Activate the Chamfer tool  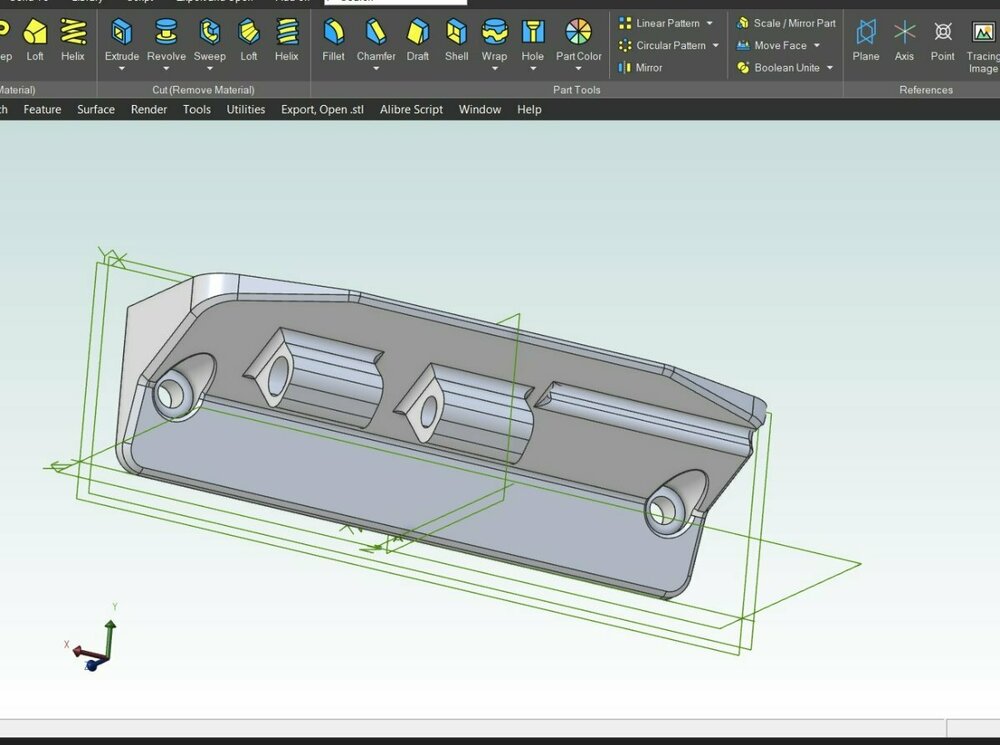(376, 40)
